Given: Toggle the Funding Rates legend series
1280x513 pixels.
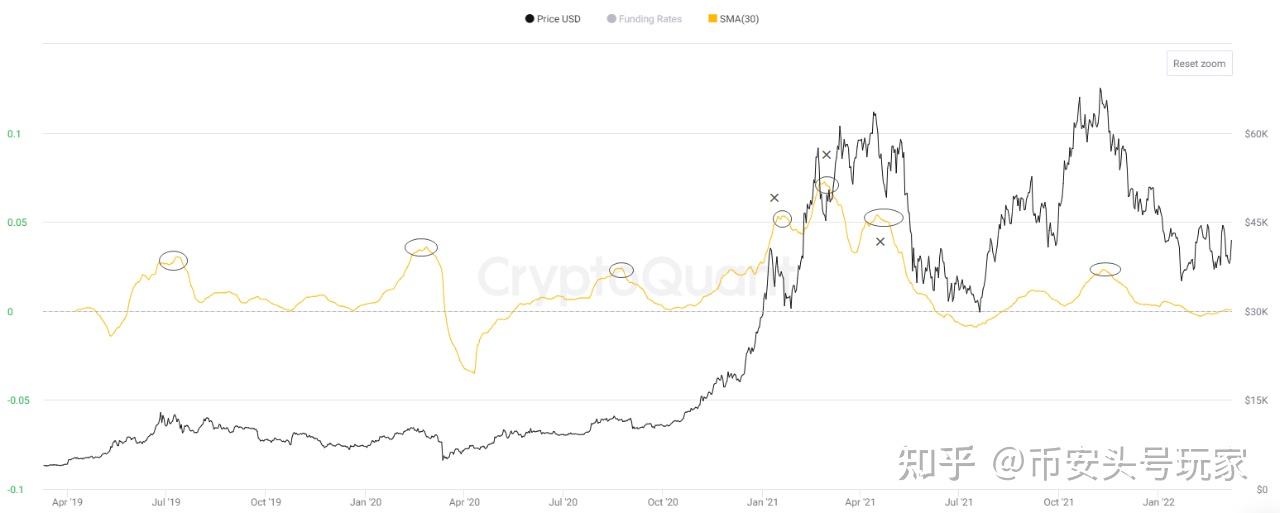Looking at the screenshot, I should (650, 19).
